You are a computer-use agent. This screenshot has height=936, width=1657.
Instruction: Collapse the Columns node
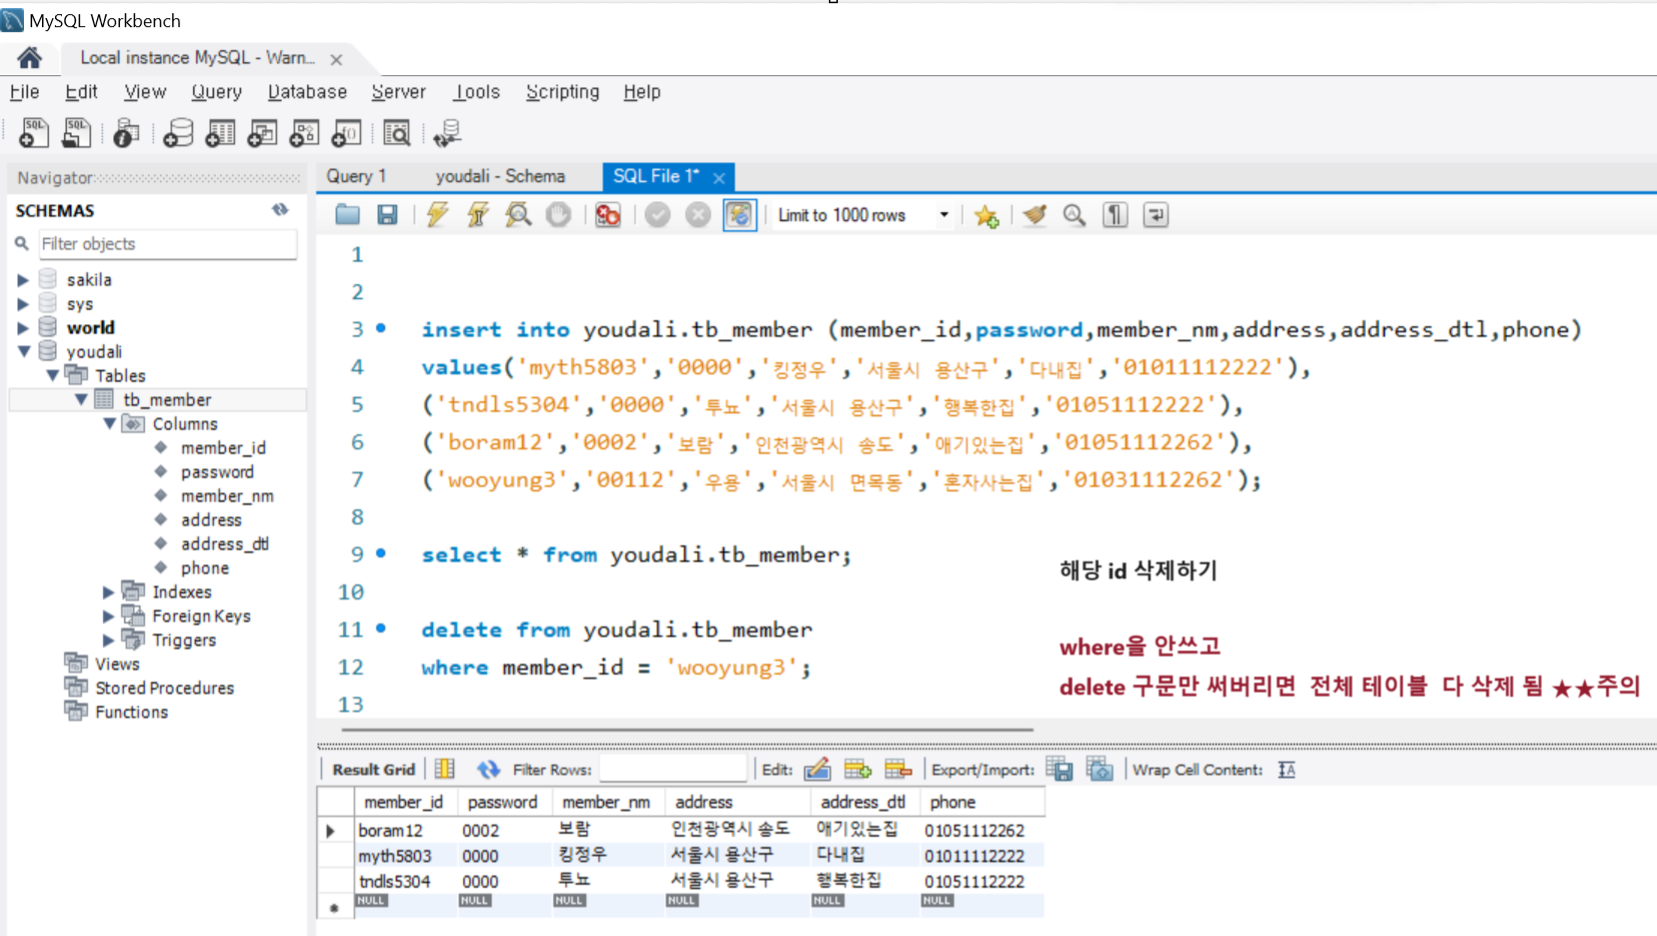tap(109, 423)
